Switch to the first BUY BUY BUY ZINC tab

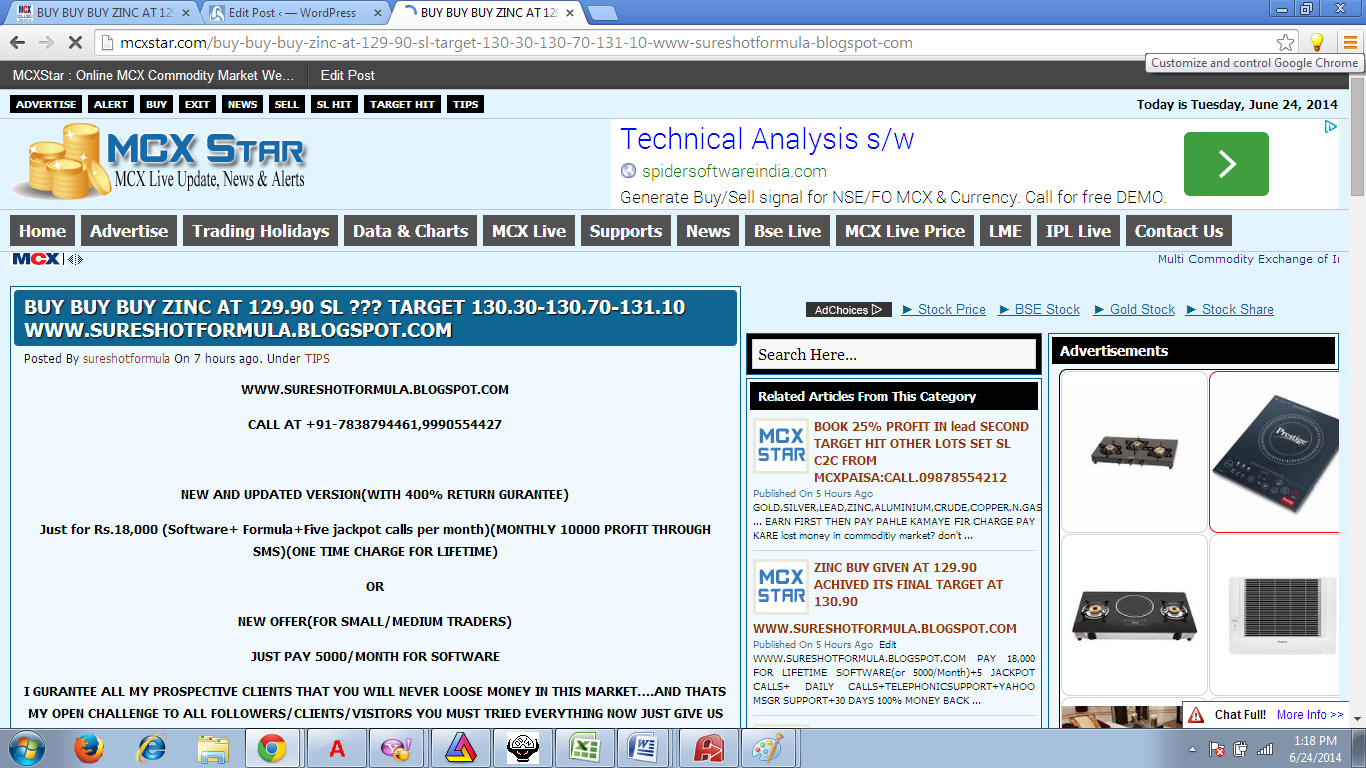point(98,12)
